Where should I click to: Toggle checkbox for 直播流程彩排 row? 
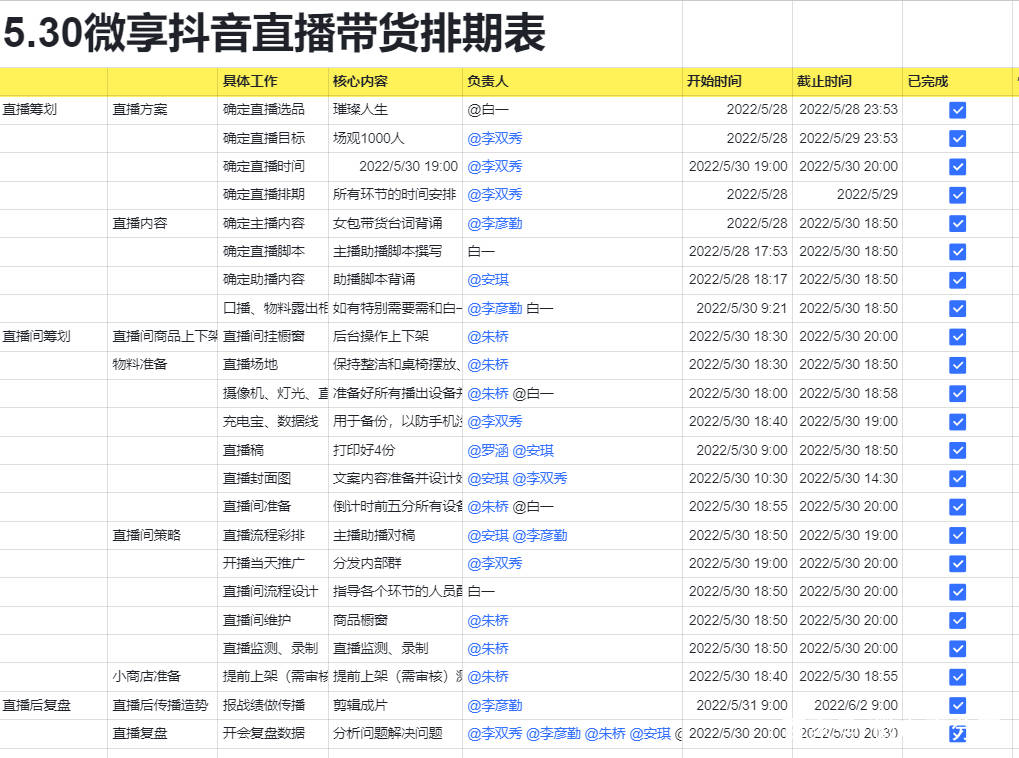point(957,536)
